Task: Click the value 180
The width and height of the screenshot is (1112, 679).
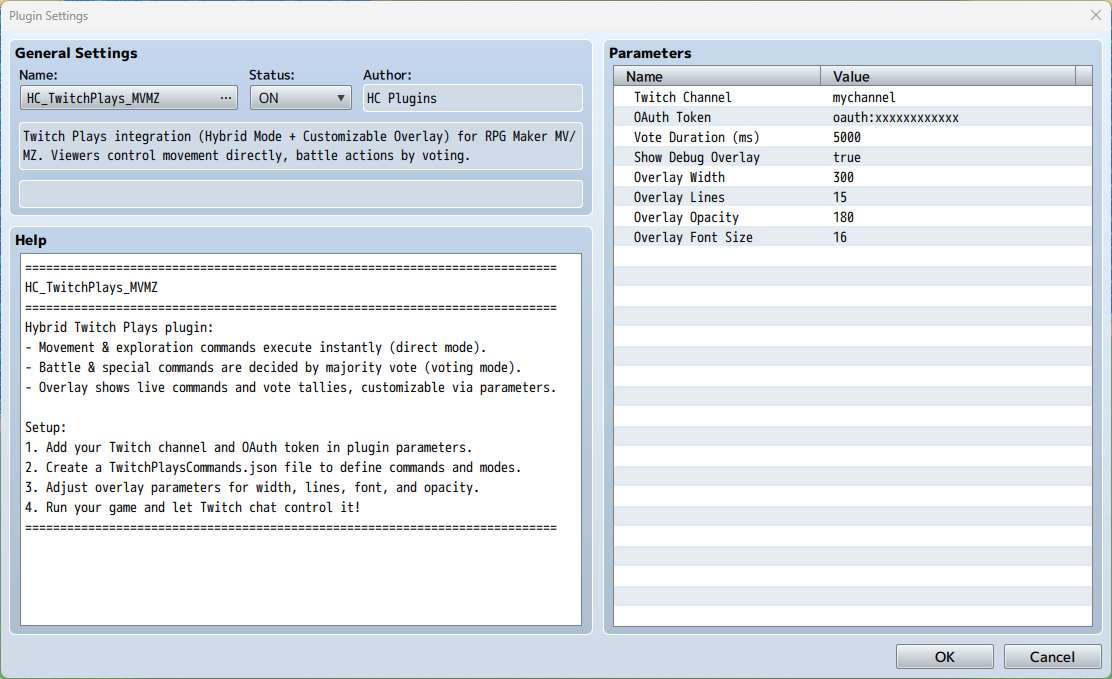Action: 843,217
